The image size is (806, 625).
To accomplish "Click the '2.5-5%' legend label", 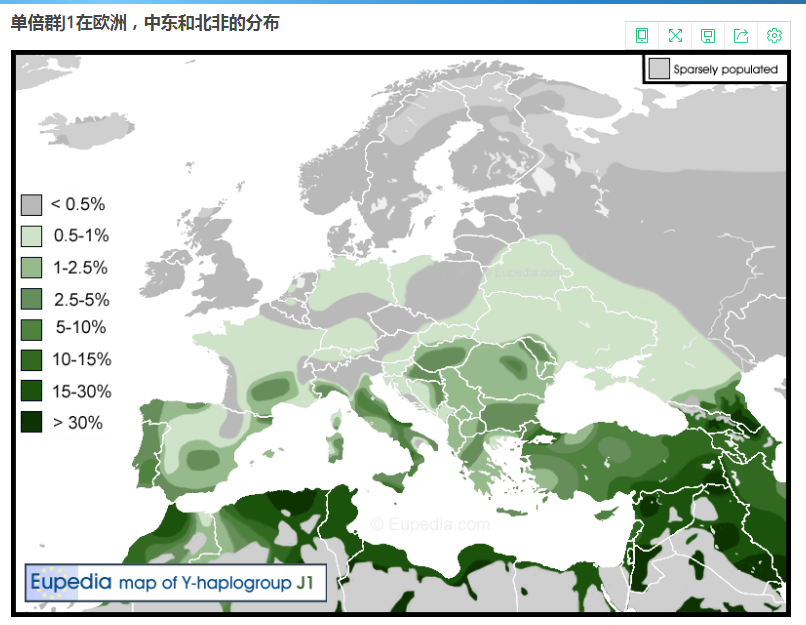I will point(82,300).
